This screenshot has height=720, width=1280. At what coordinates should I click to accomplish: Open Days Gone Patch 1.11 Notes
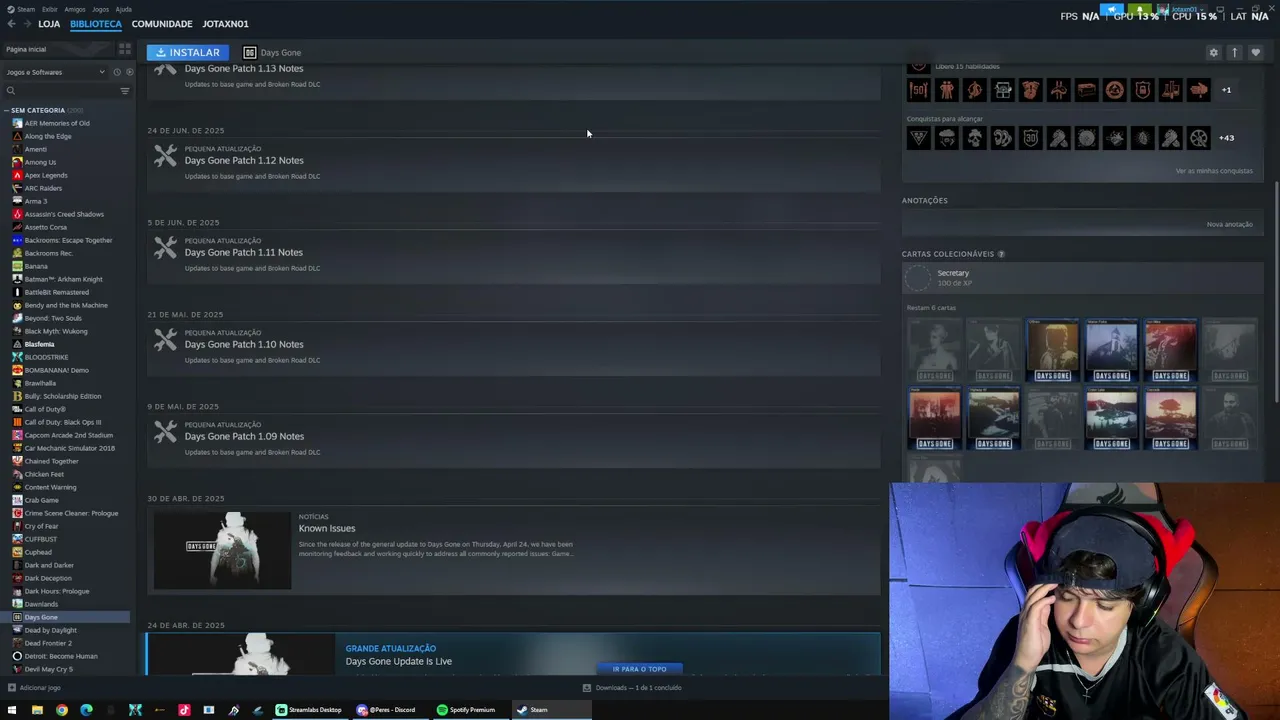(x=244, y=253)
